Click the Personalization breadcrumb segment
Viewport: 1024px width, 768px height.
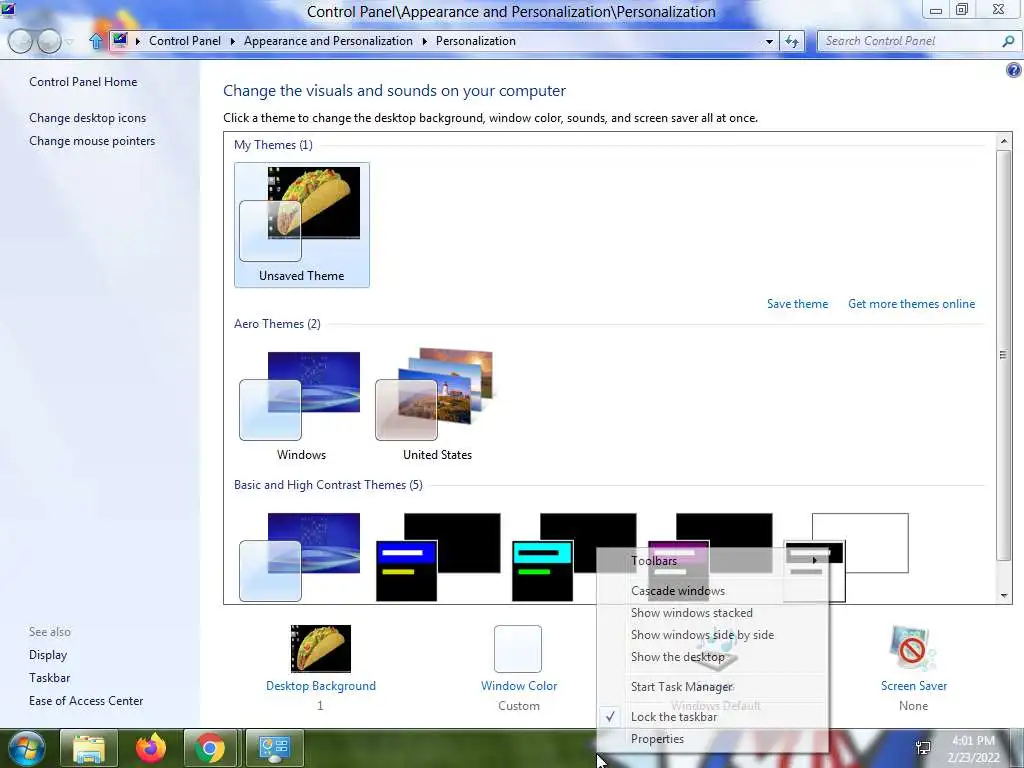pyautogui.click(x=475, y=40)
